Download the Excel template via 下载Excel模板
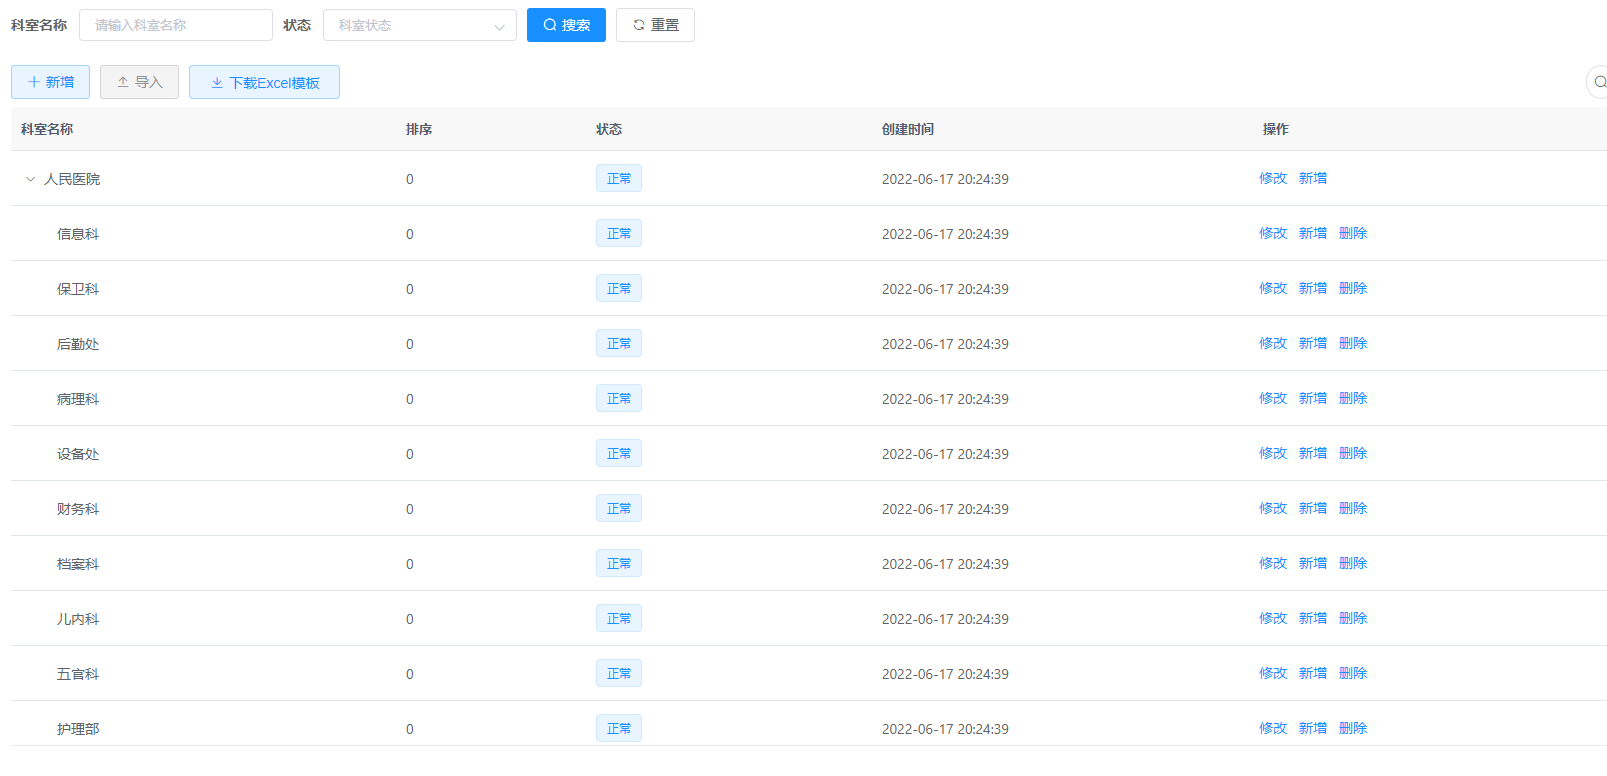 (x=264, y=82)
